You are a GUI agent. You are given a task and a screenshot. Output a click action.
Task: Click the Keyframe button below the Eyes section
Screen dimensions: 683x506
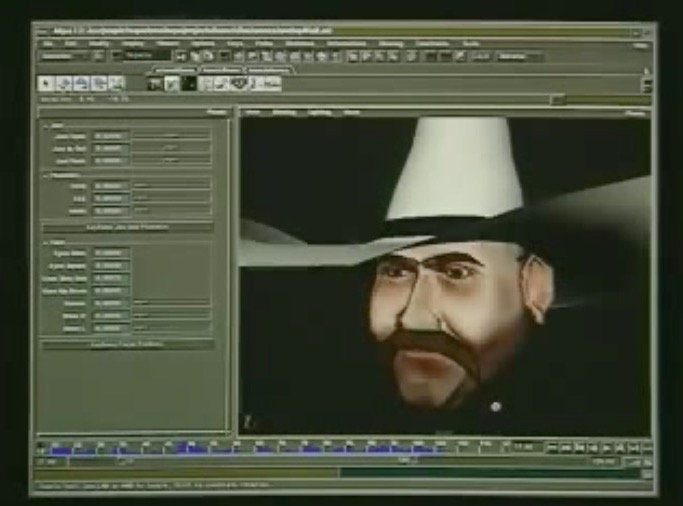127,343
